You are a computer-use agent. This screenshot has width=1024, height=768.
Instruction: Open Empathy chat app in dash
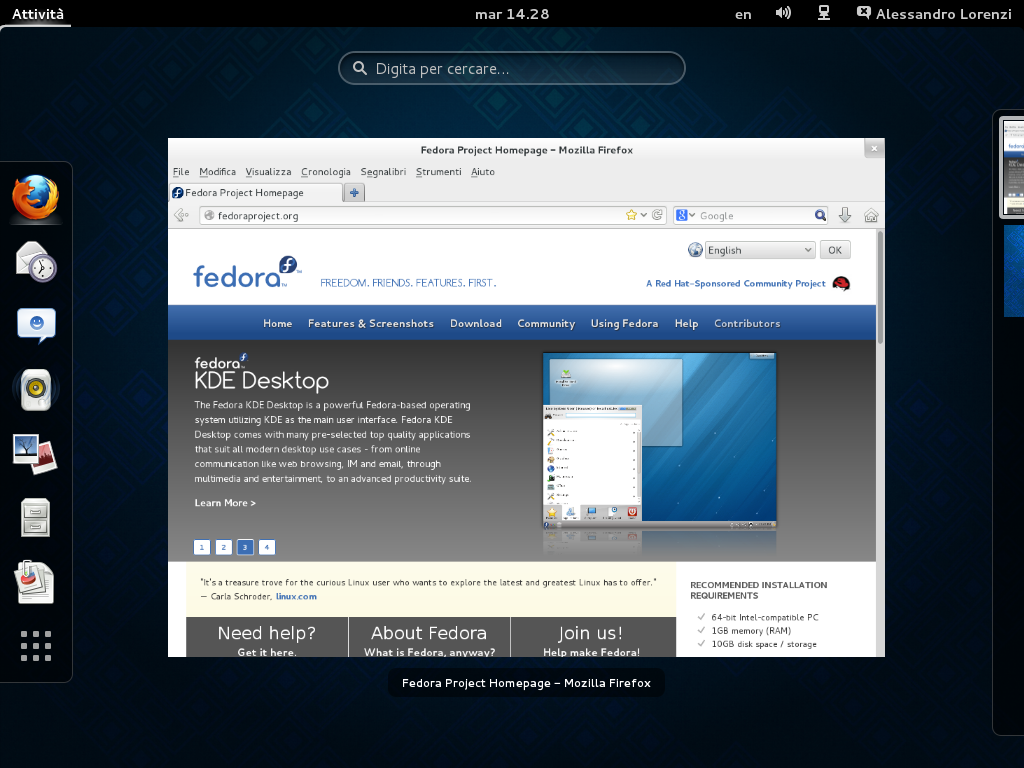click(35, 325)
